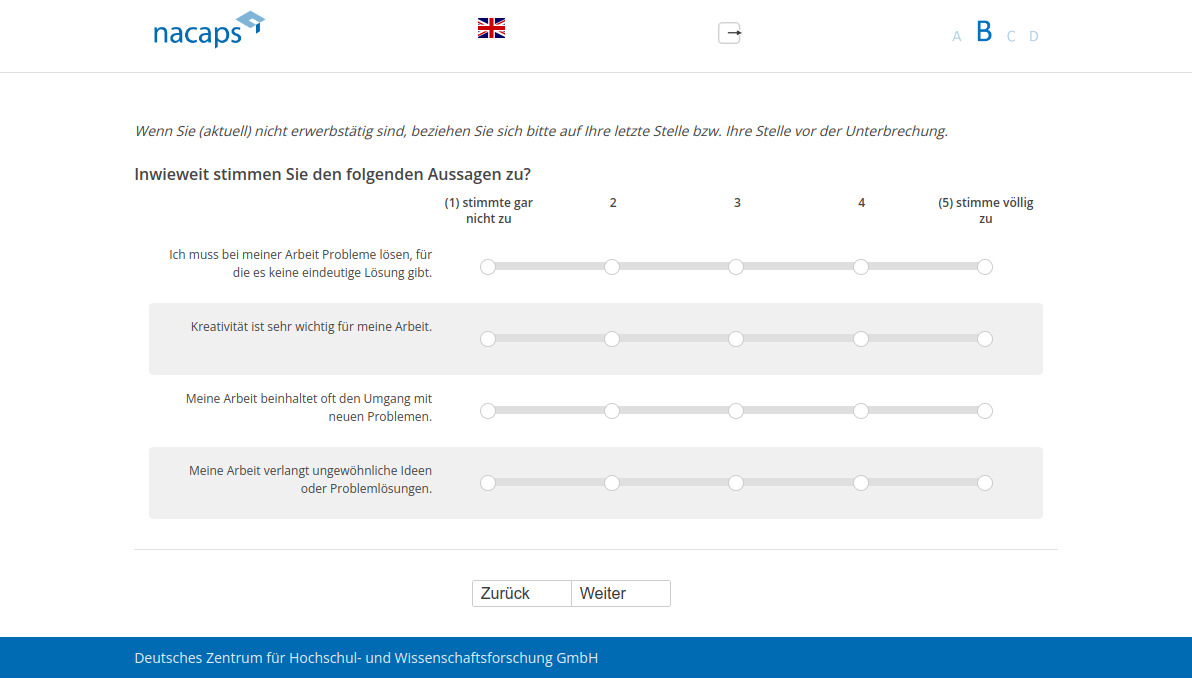Switch language with the British flag icon
Screen dimensions: 1192x687
click(x=491, y=28)
